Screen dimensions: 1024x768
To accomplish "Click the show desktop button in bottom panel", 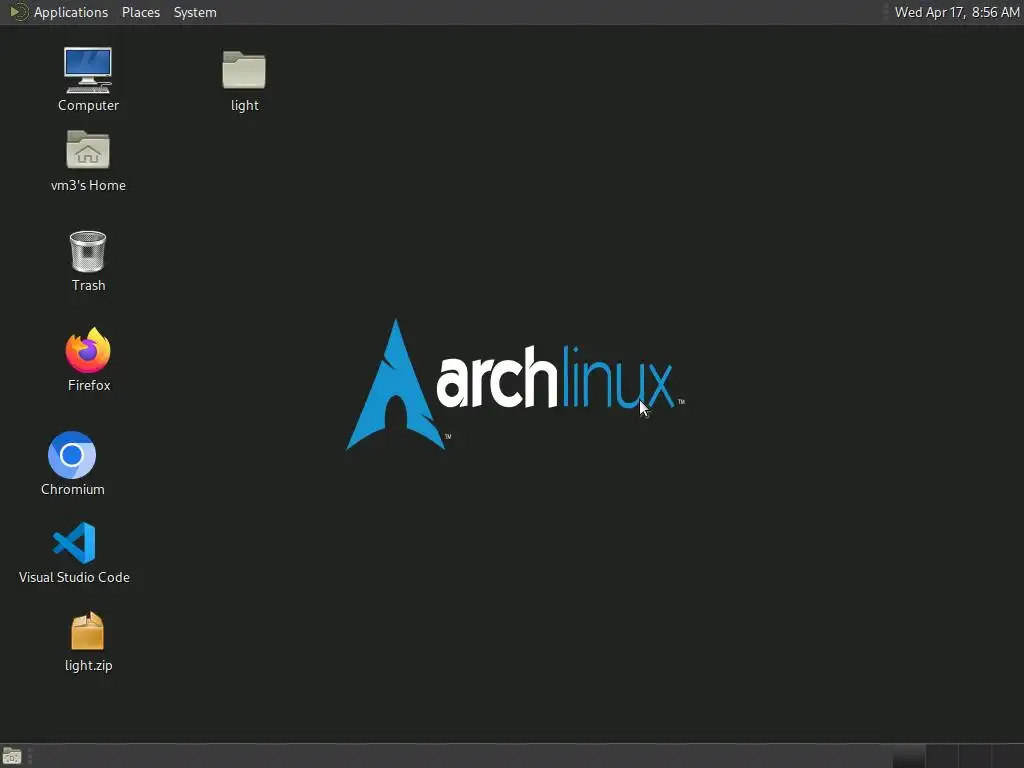I will [12, 756].
